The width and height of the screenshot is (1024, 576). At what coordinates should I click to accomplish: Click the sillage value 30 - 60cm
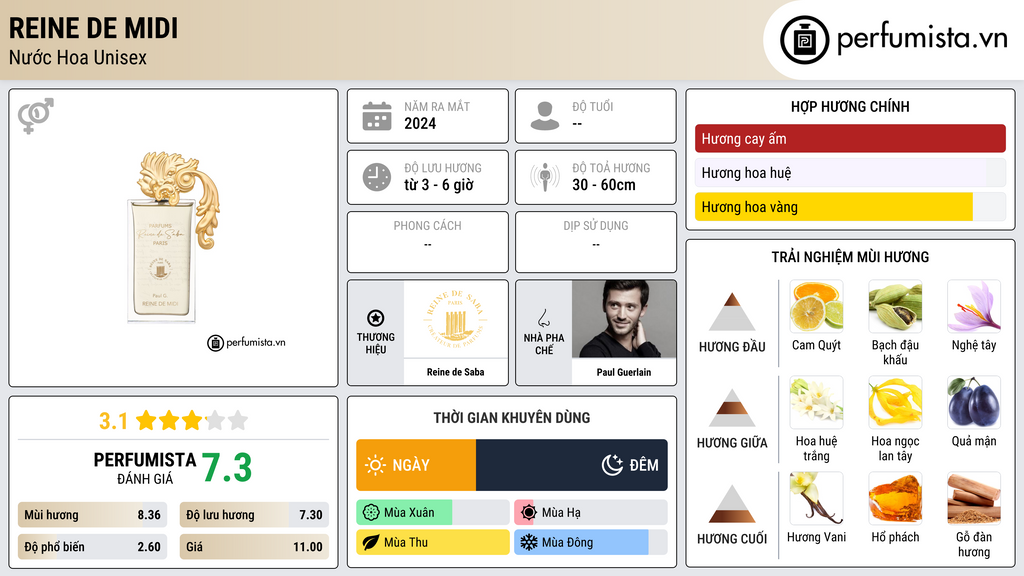[x=604, y=185]
